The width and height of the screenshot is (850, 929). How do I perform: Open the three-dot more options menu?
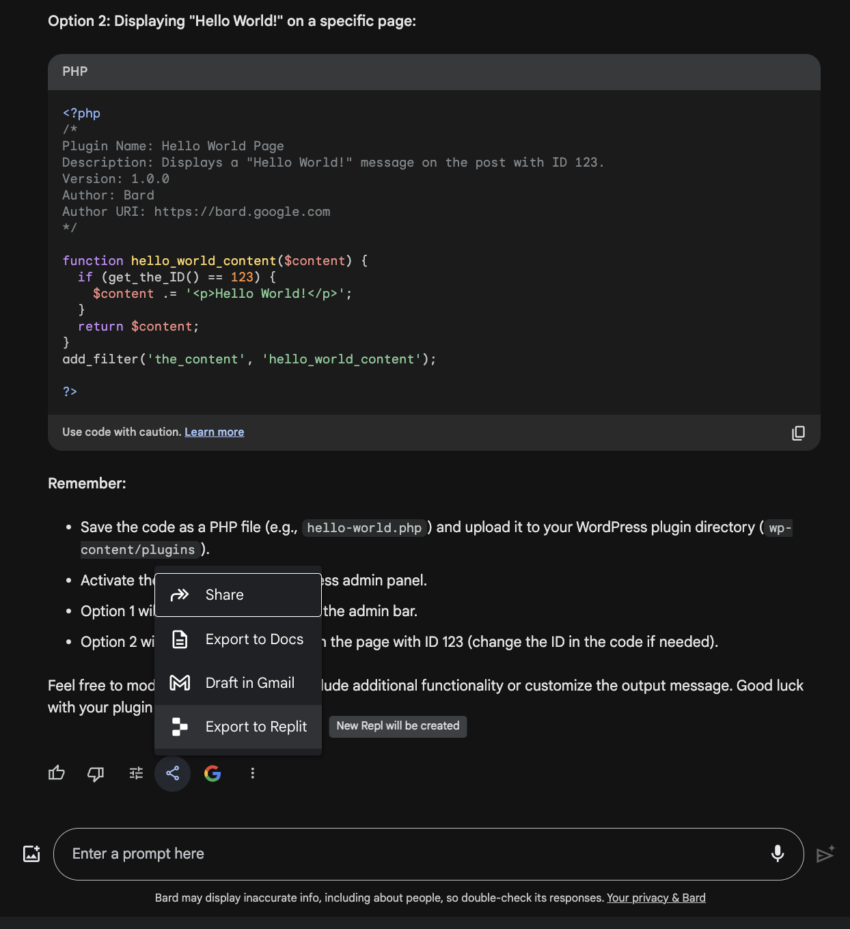(252, 773)
